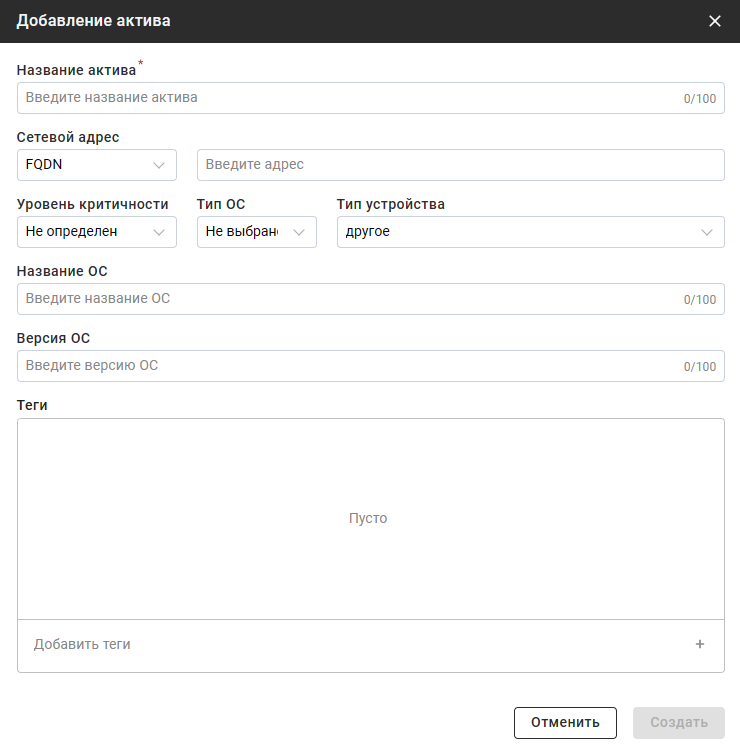Click the Добавить теги input

350,645
